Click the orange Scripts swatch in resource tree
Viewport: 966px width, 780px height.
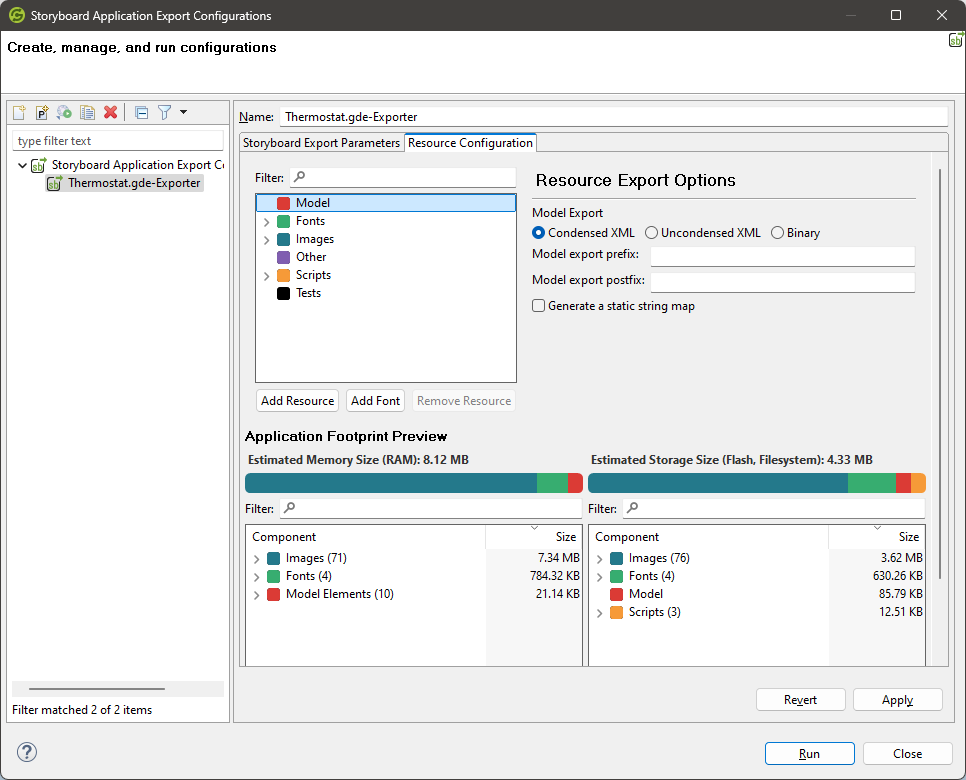coord(283,275)
